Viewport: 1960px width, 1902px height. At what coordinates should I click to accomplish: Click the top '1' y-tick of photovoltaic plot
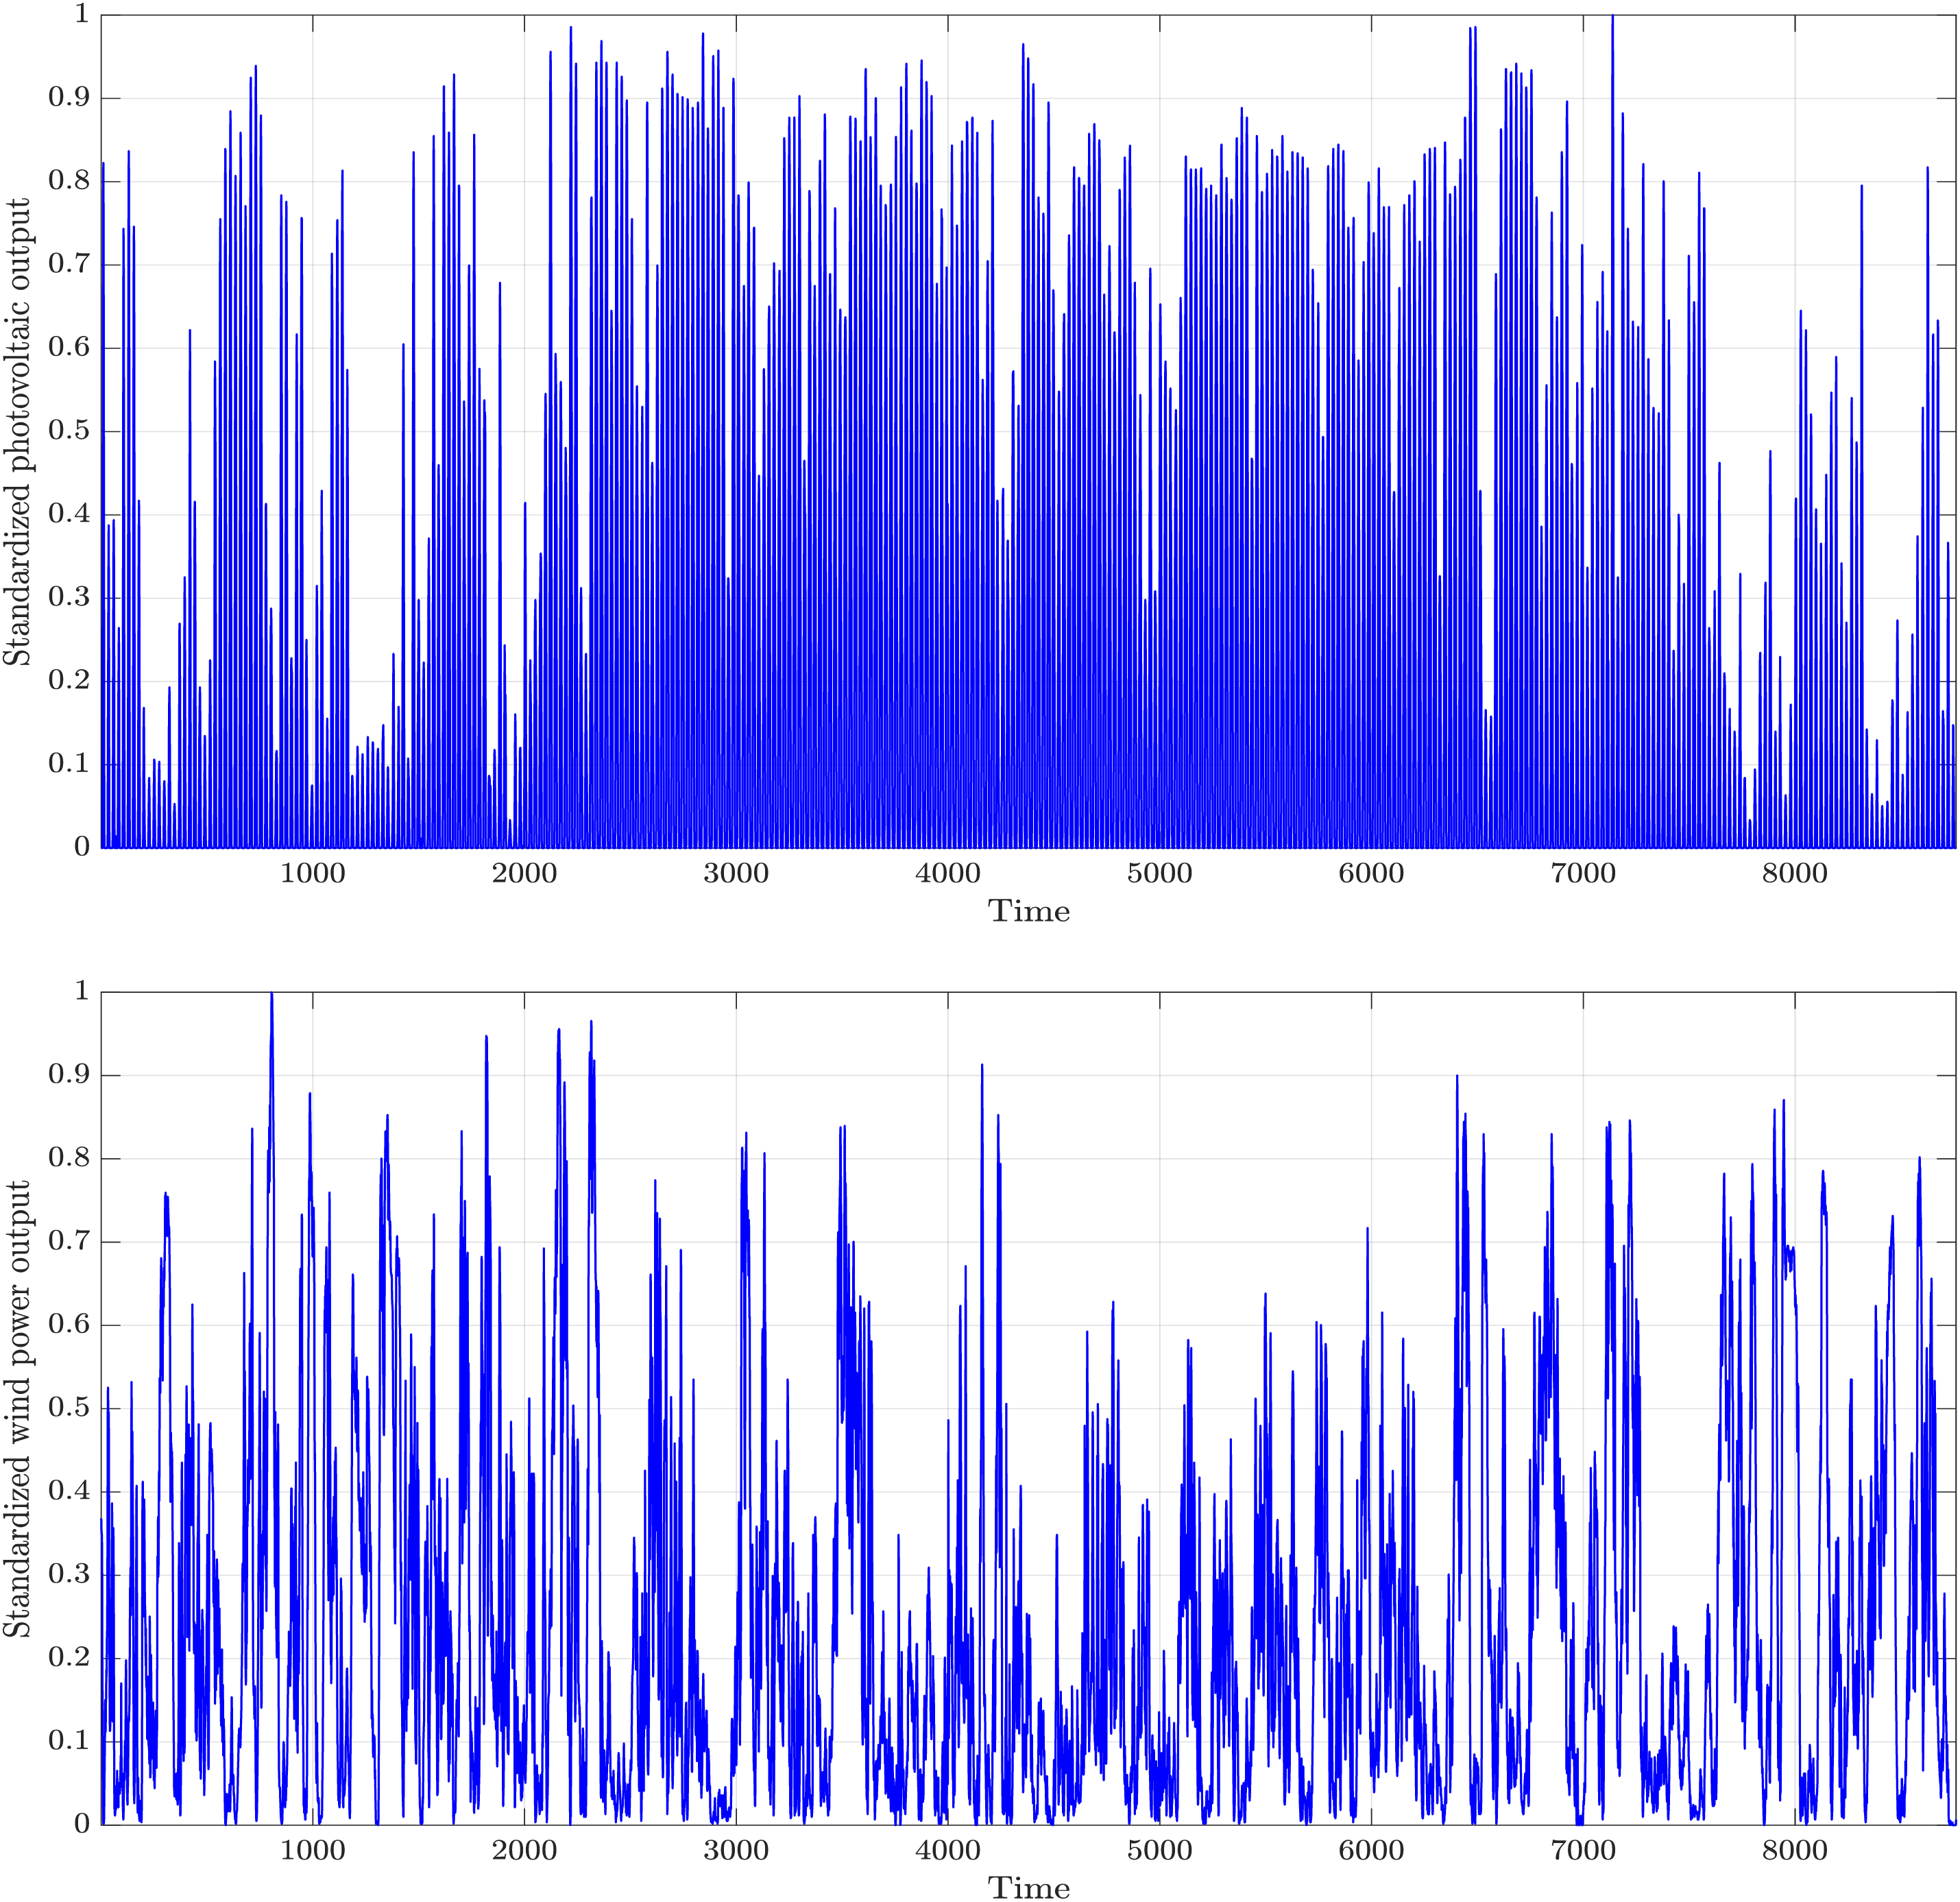tap(81, 15)
